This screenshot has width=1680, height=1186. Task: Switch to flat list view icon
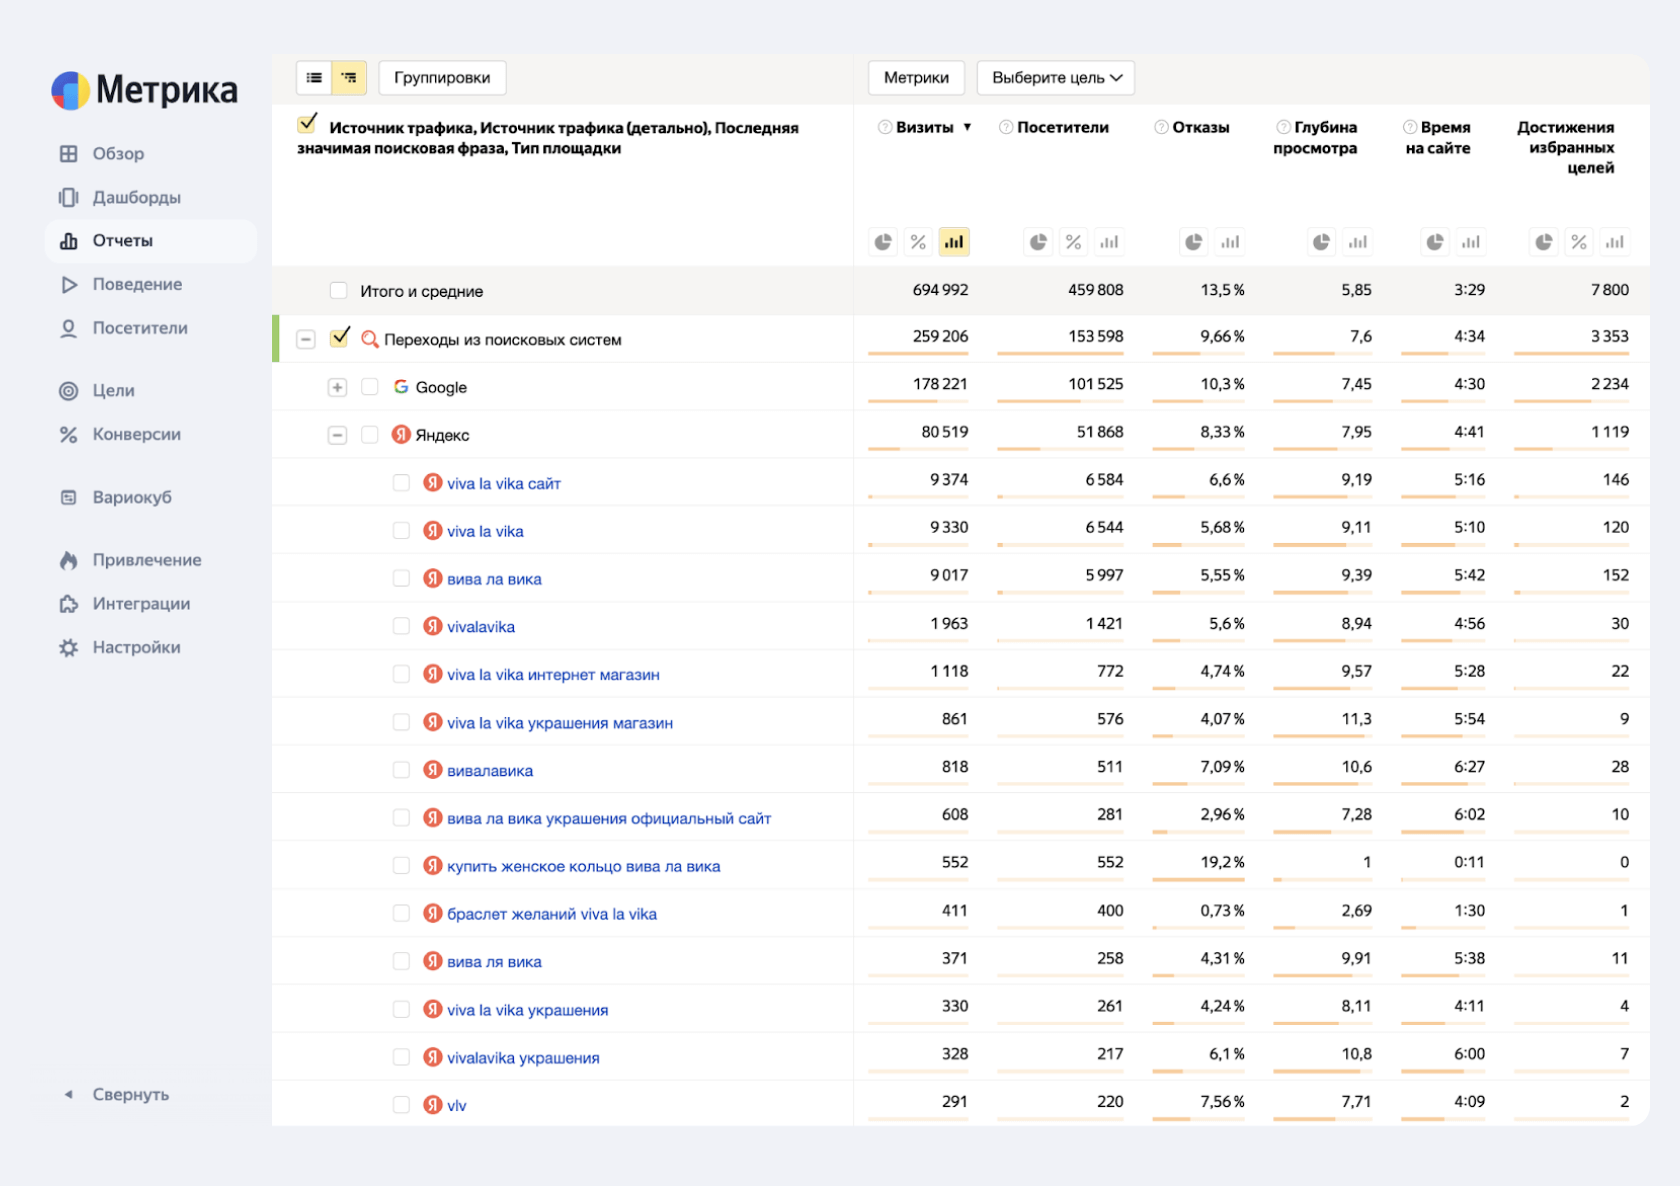(x=314, y=78)
